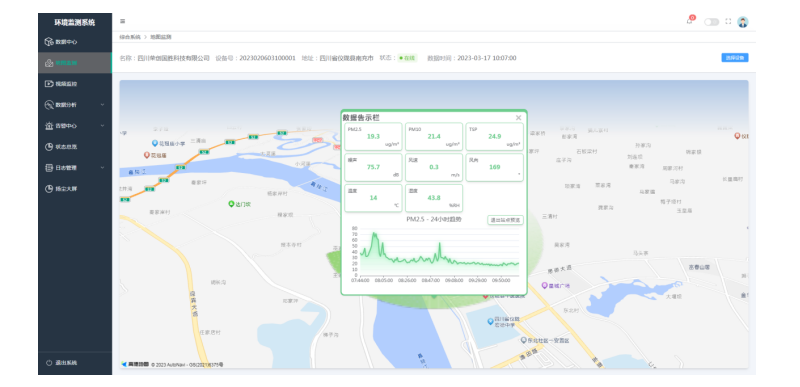Click the 退出站点预览 button in popup
Image resolution: width=800 pixels, height=387 pixels.
point(505,220)
